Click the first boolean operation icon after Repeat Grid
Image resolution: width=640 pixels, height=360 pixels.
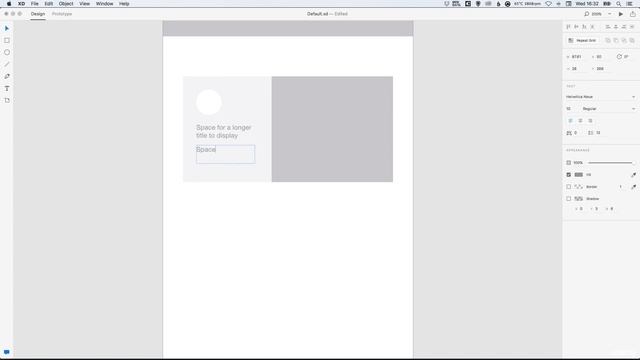pyautogui.click(x=608, y=40)
